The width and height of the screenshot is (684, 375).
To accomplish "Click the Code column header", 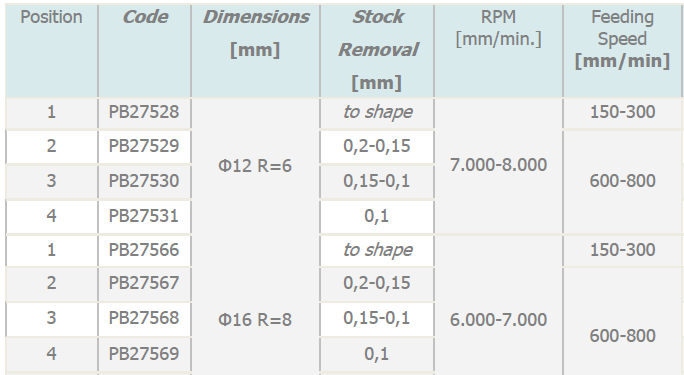I will pyautogui.click(x=145, y=51).
